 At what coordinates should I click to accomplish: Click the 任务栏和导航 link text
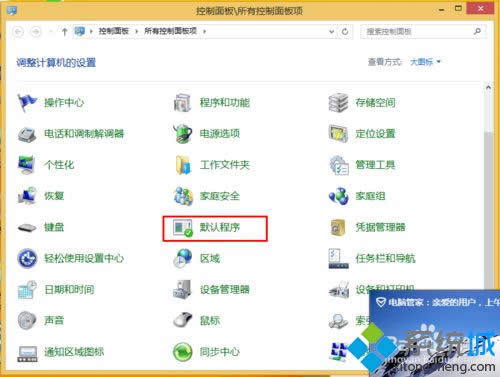point(385,258)
